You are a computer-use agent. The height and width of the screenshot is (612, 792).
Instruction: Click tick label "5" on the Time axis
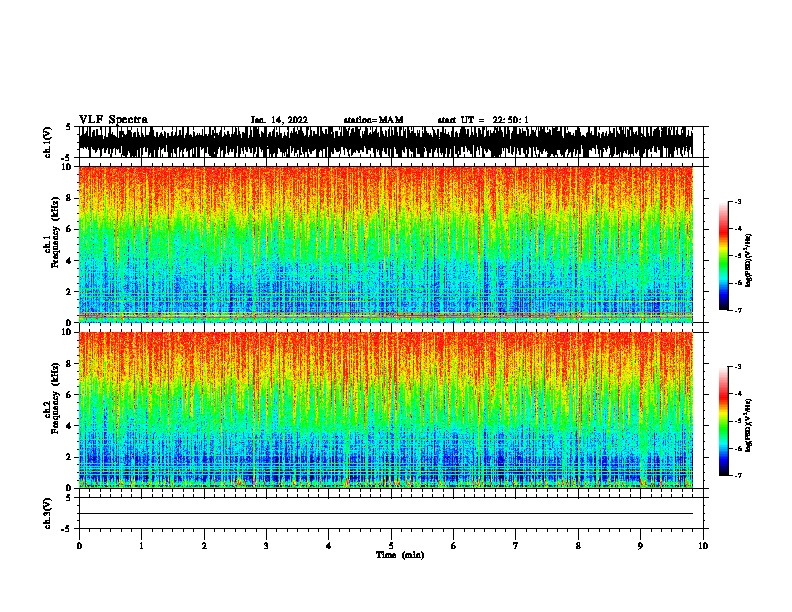point(391,546)
